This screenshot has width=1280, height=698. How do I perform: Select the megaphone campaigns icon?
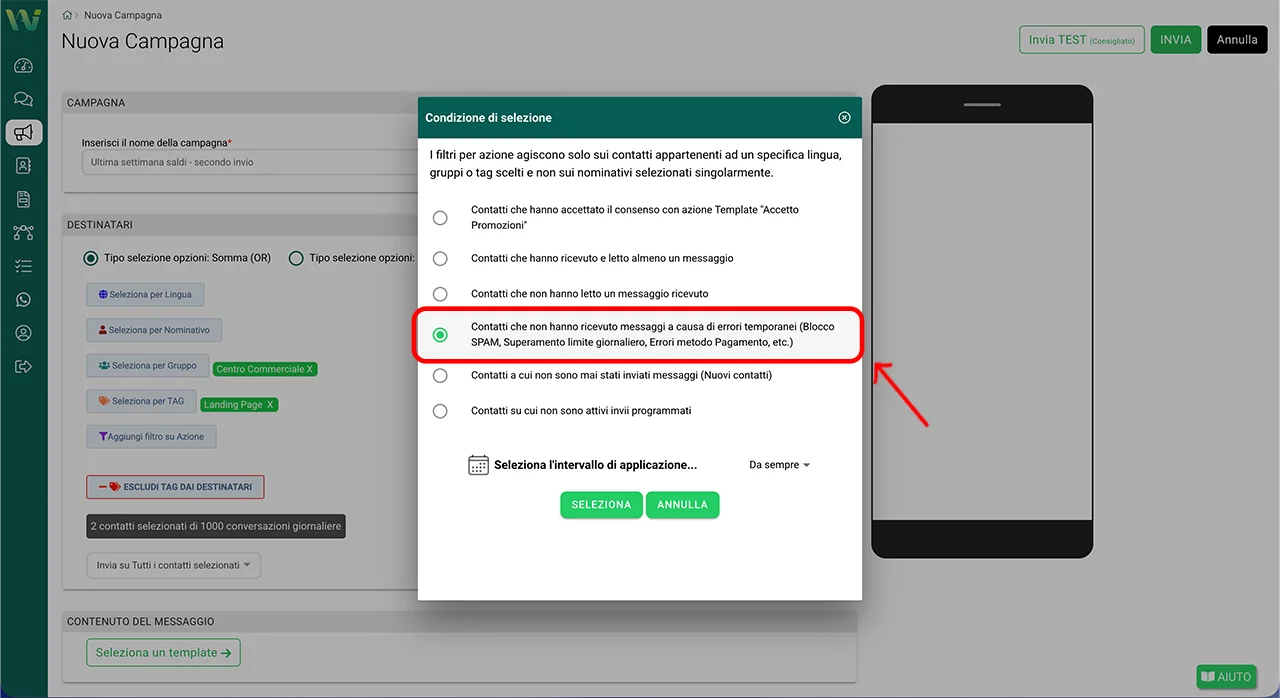click(x=24, y=132)
